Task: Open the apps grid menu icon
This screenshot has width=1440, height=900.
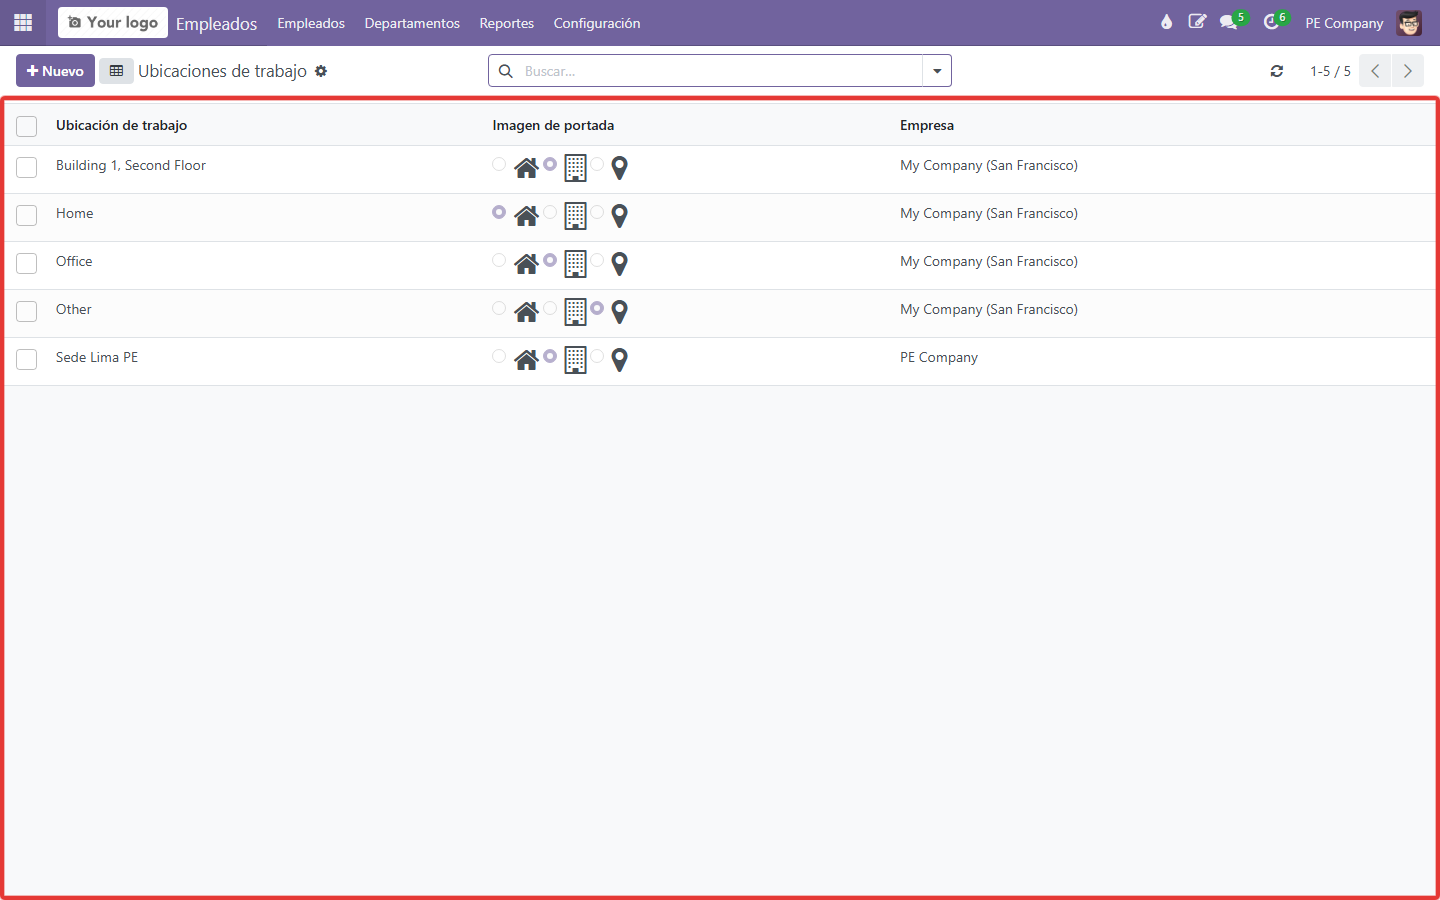Action: click(x=23, y=22)
